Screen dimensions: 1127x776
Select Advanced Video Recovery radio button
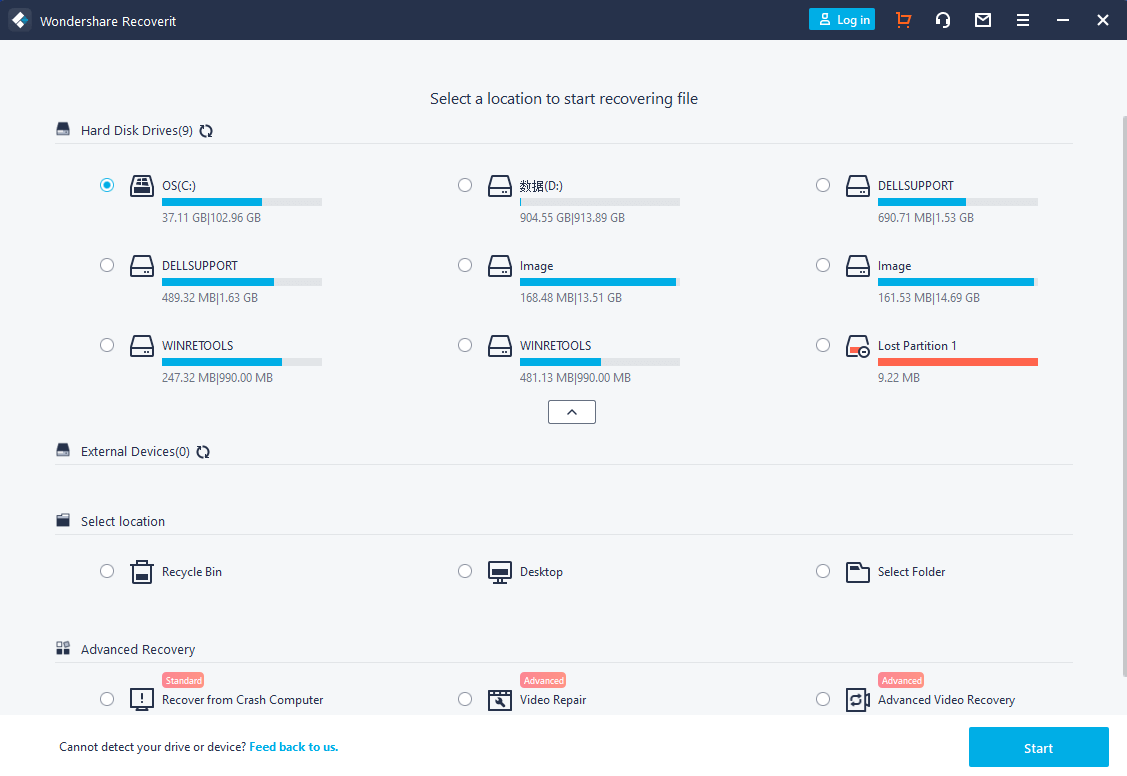tap(823, 699)
